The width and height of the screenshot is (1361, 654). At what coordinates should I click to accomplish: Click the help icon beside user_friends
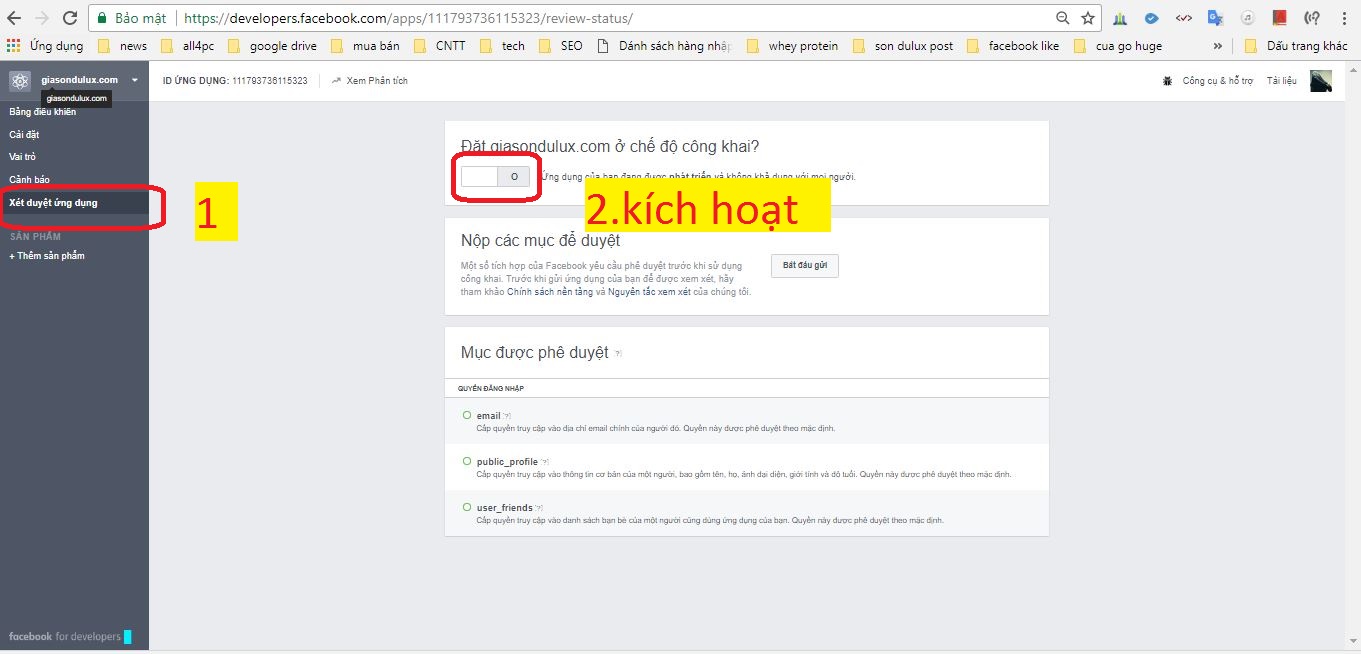tap(539, 508)
